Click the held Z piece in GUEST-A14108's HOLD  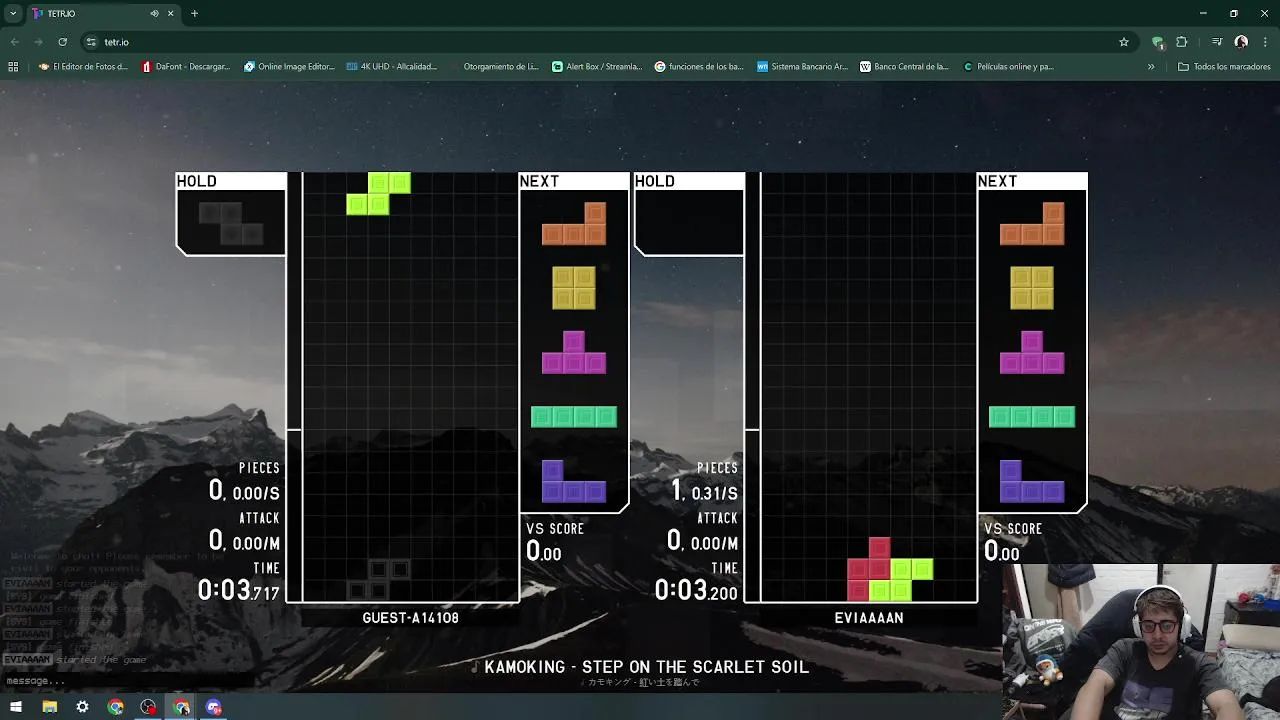[x=231, y=223]
